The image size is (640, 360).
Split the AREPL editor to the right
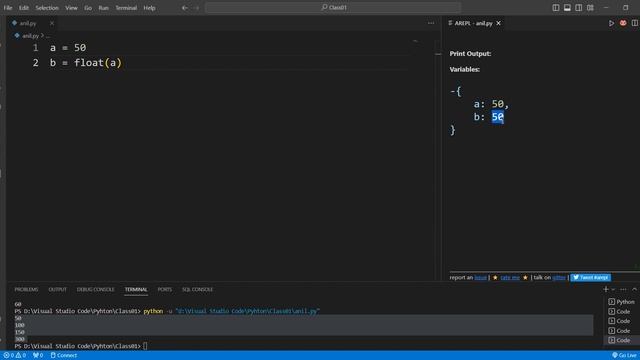(635, 23)
